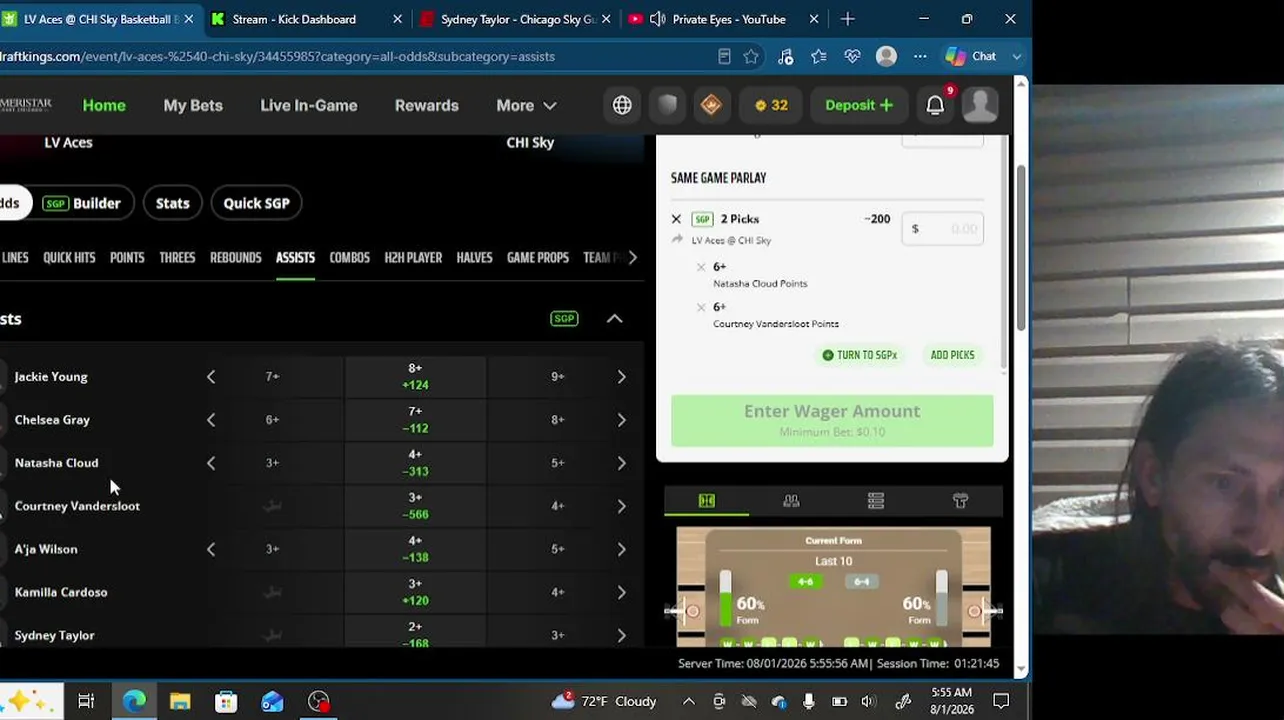Open the court view tab in game tracker
Screen dimensions: 1284x720
706,500
